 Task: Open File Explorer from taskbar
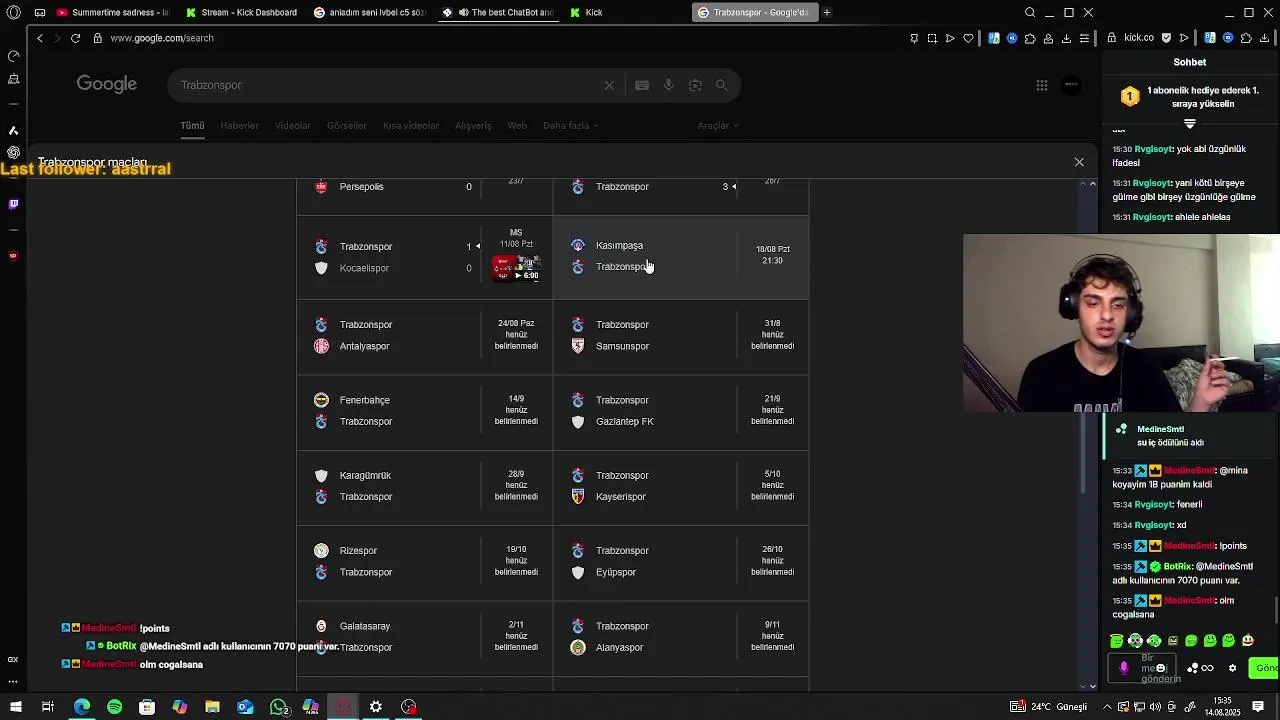(212, 707)
